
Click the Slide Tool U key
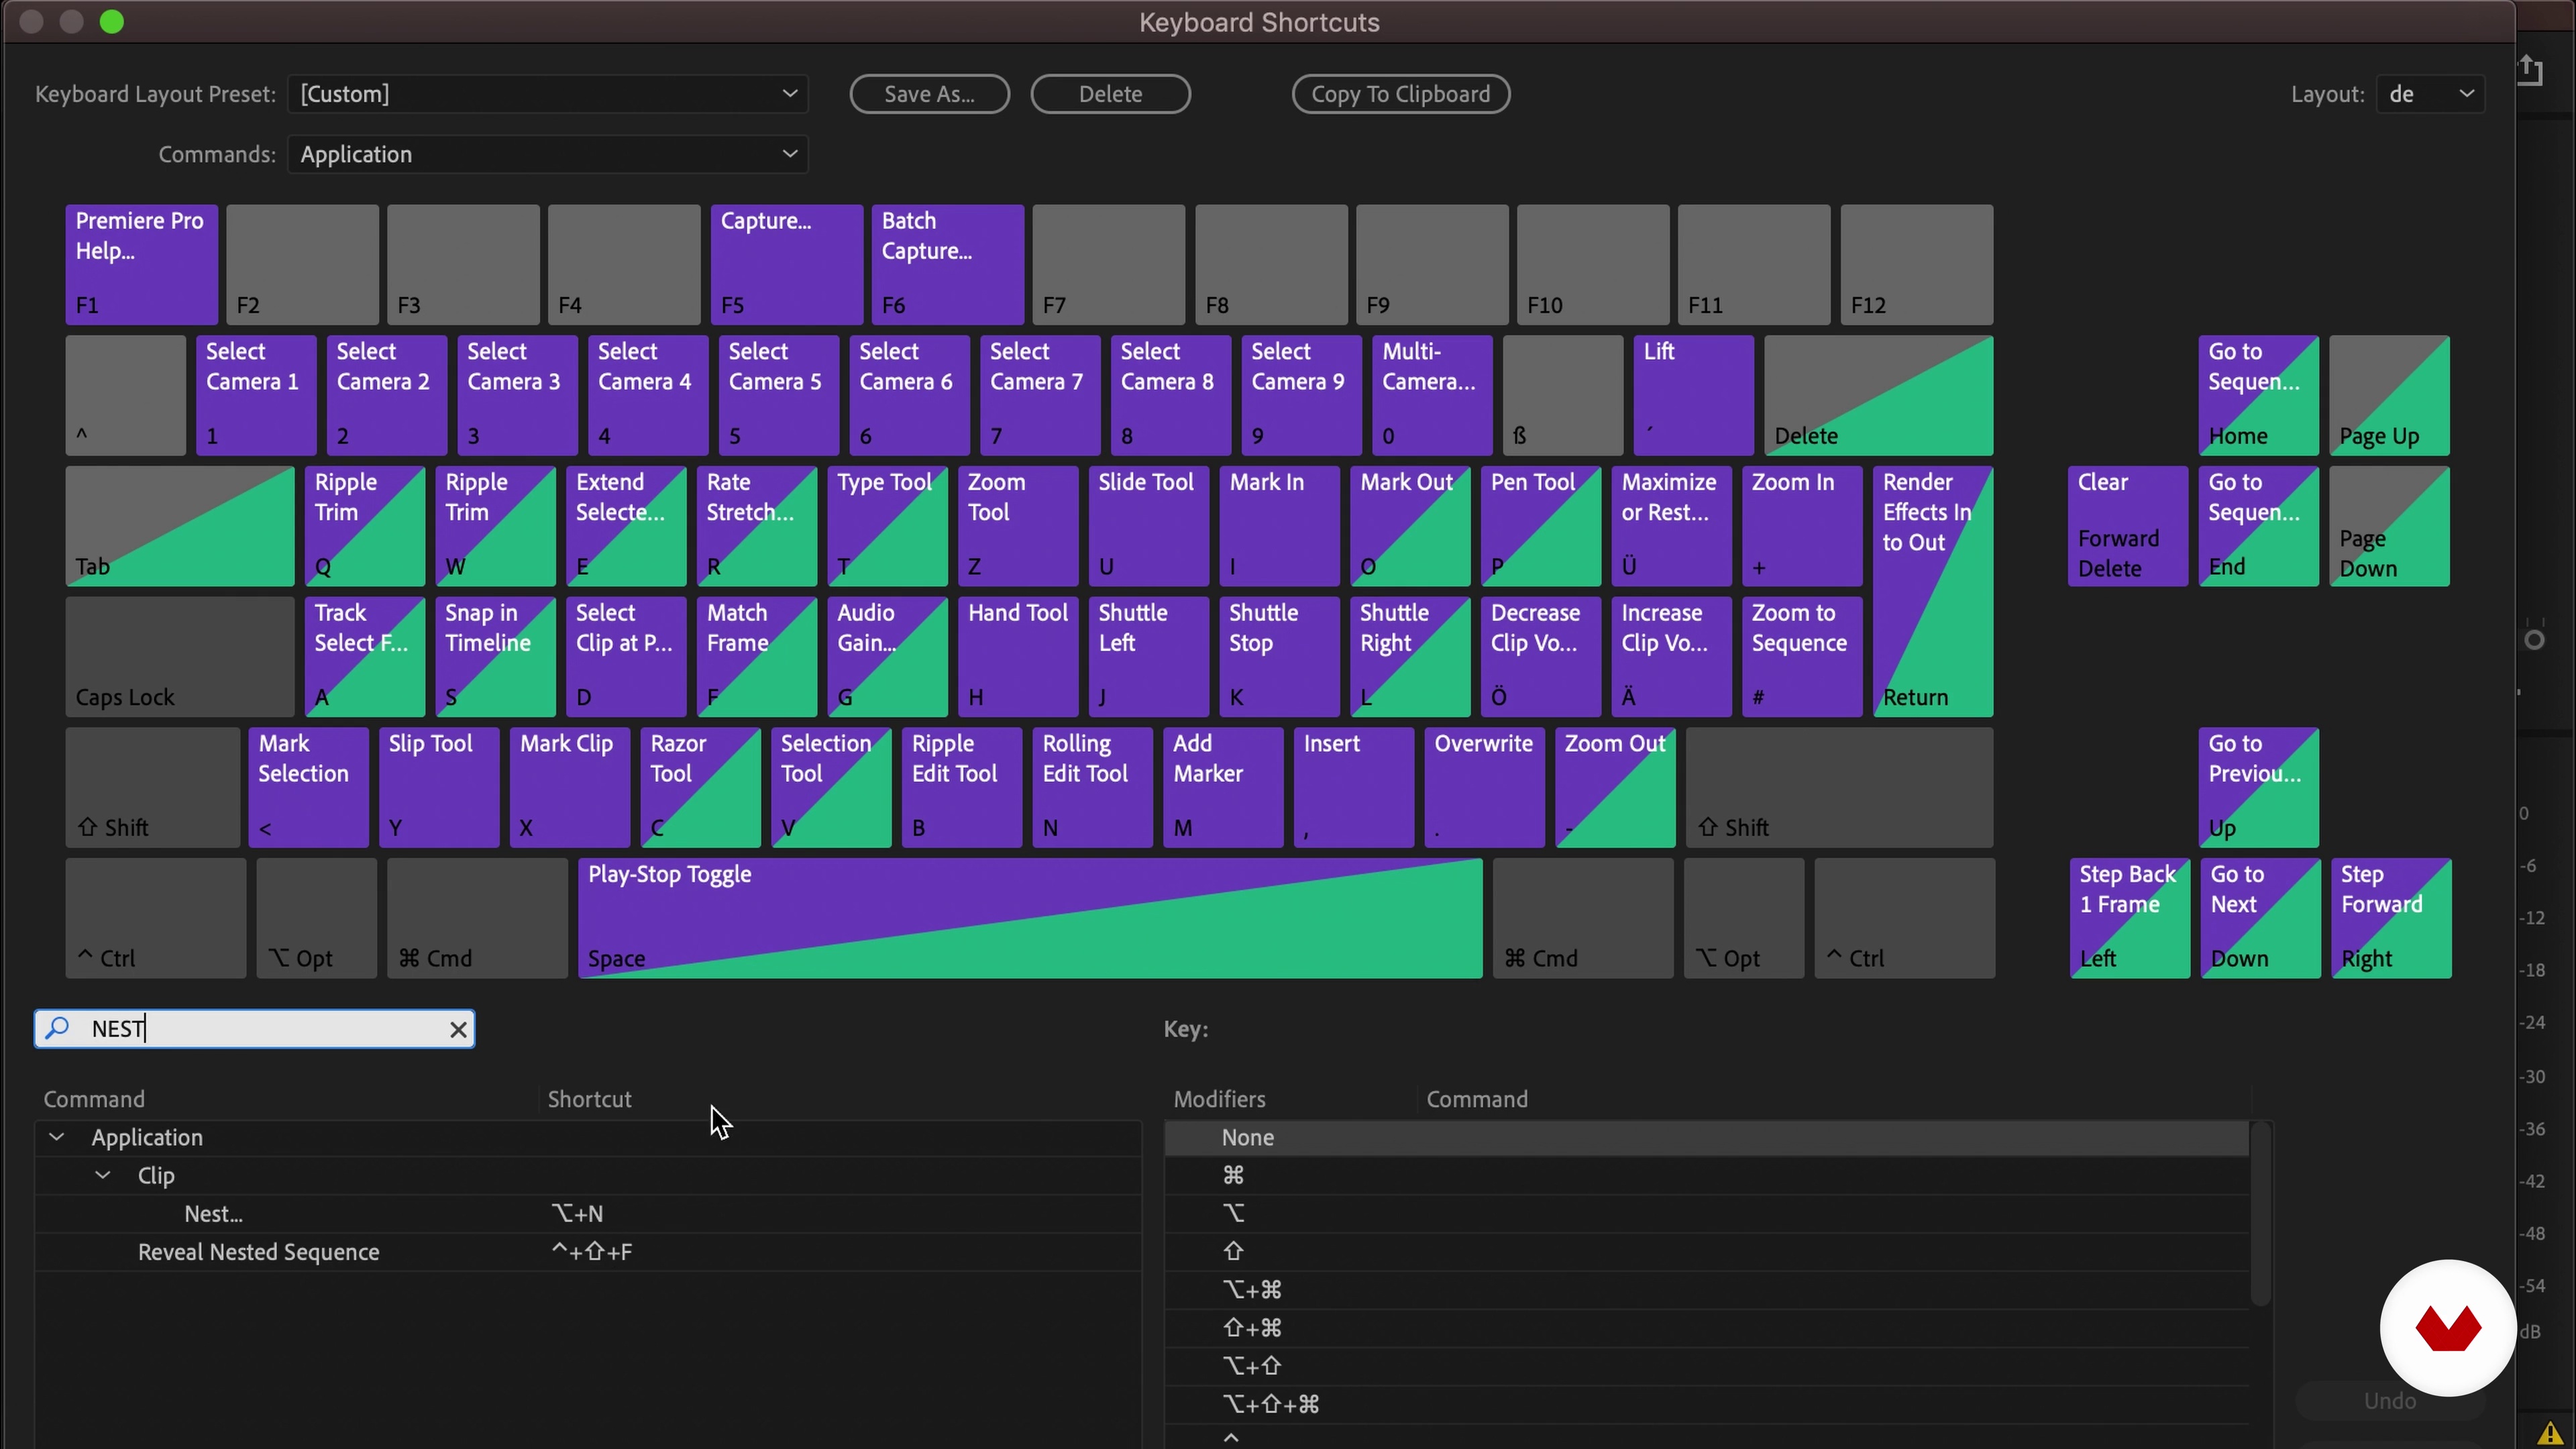[x=1149, y=526]
